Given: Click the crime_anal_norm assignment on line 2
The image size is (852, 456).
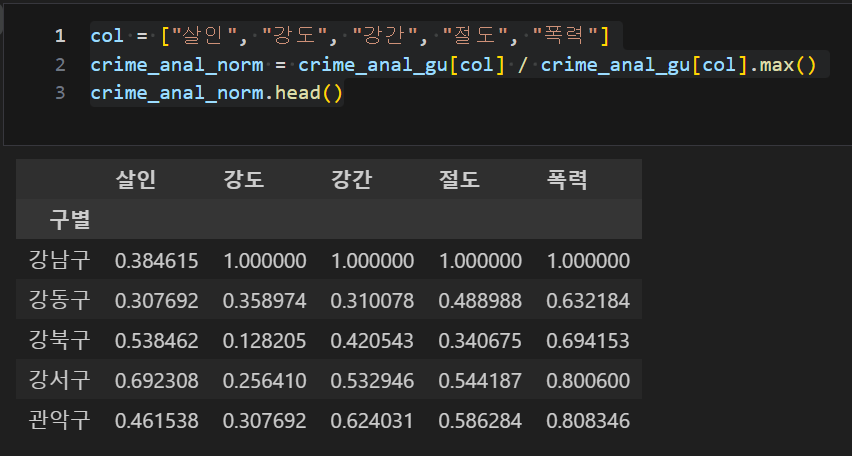Looking at the screenshot, I should tap(177, 65).
